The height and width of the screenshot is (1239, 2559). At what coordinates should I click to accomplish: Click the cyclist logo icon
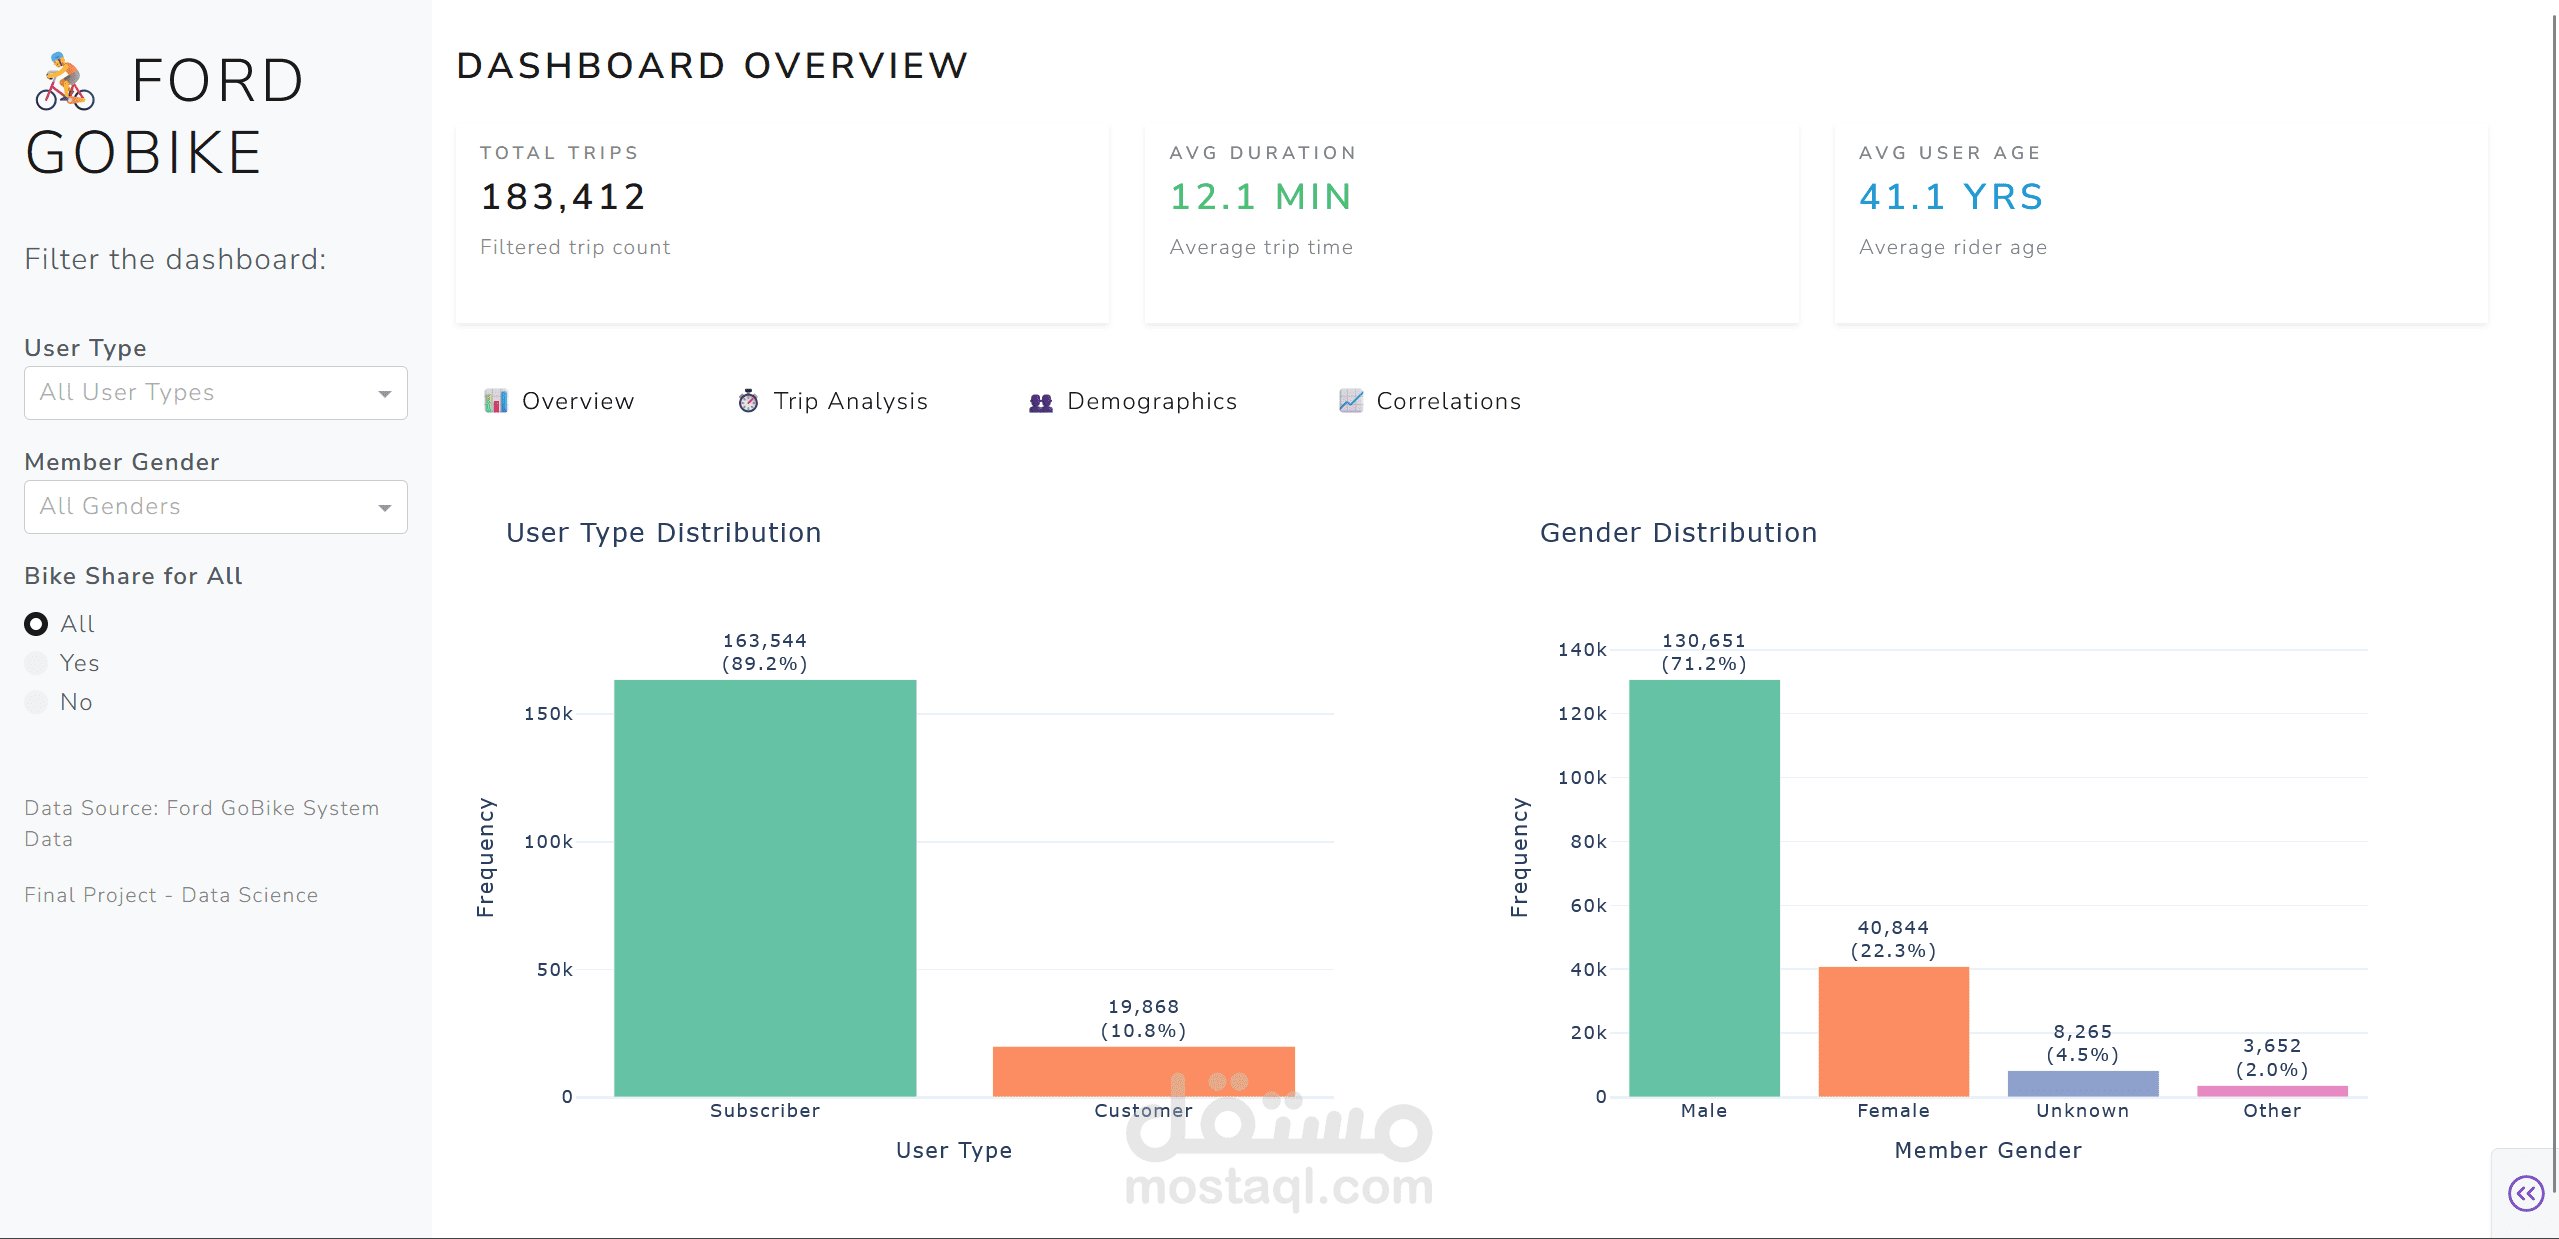pos(65,82)
